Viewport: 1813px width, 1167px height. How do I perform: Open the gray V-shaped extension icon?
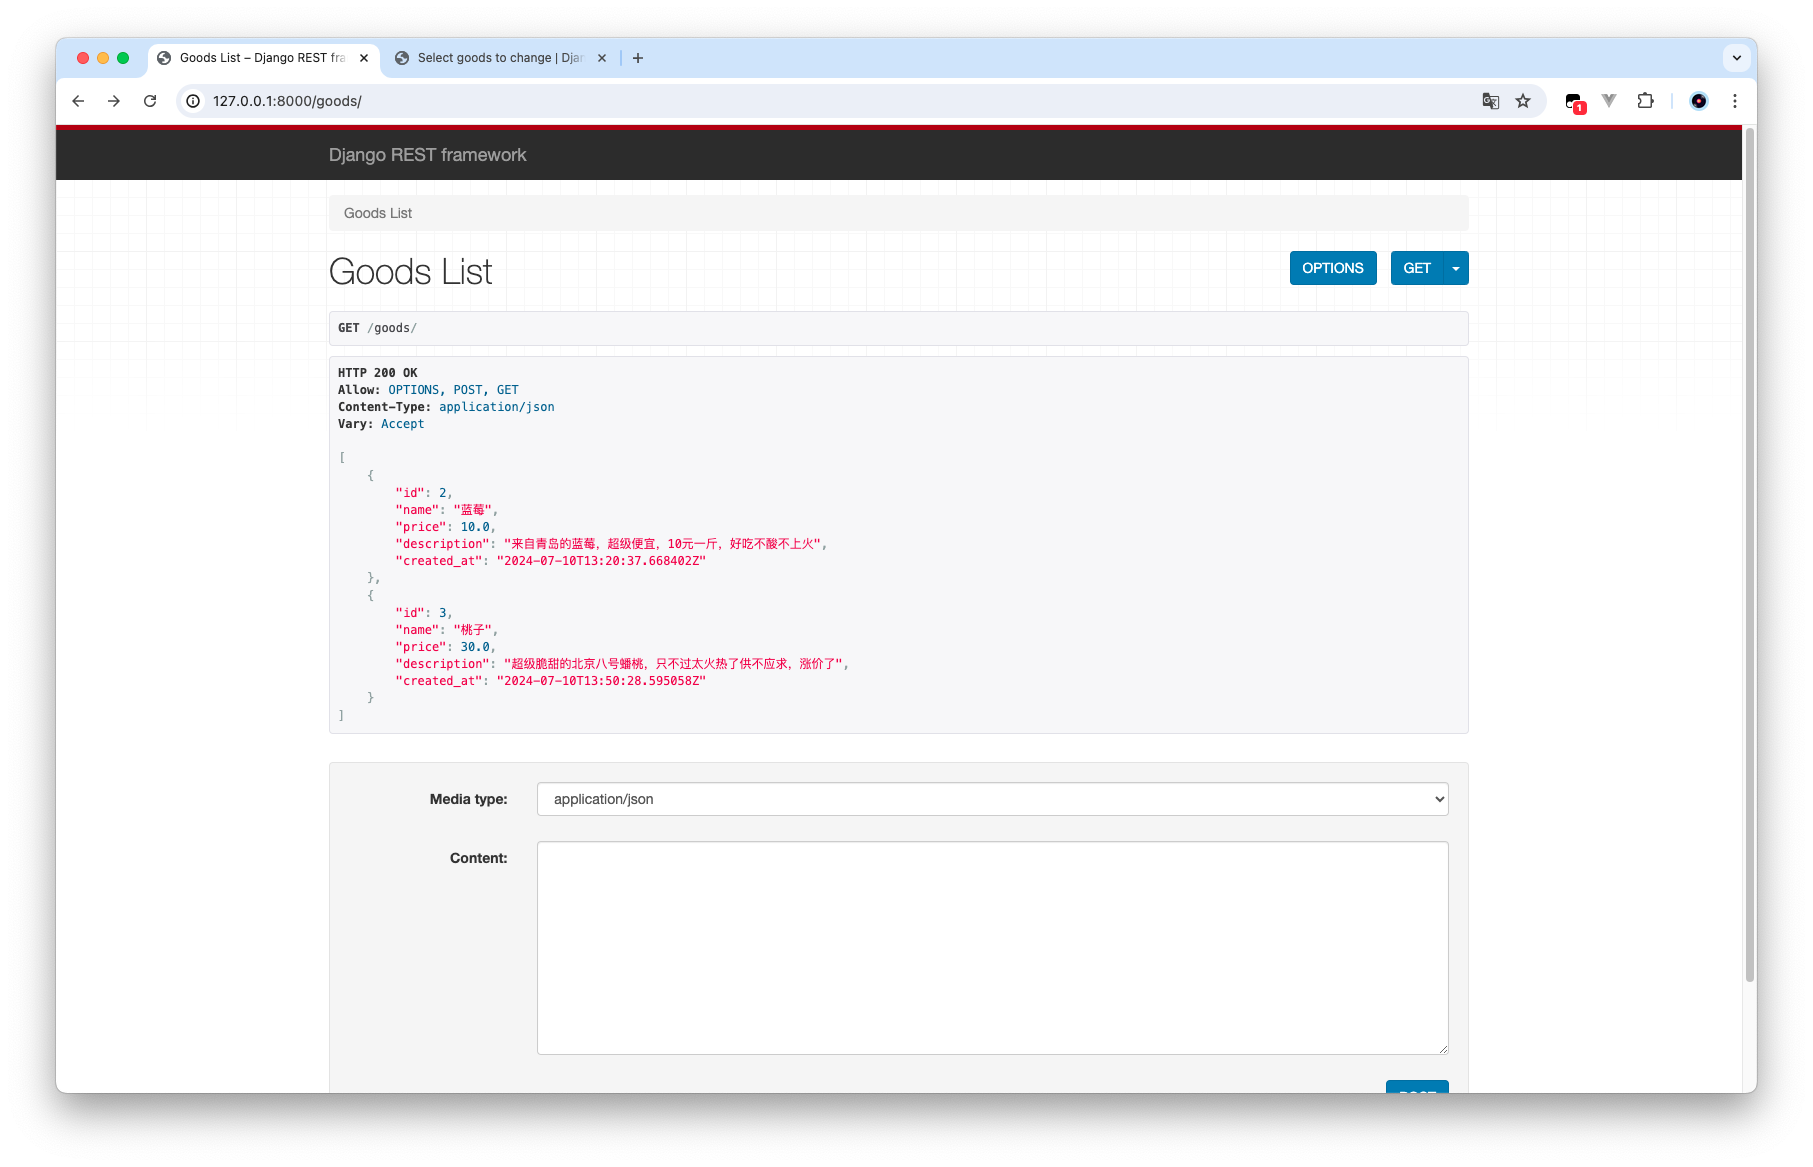click(1609, 100)
